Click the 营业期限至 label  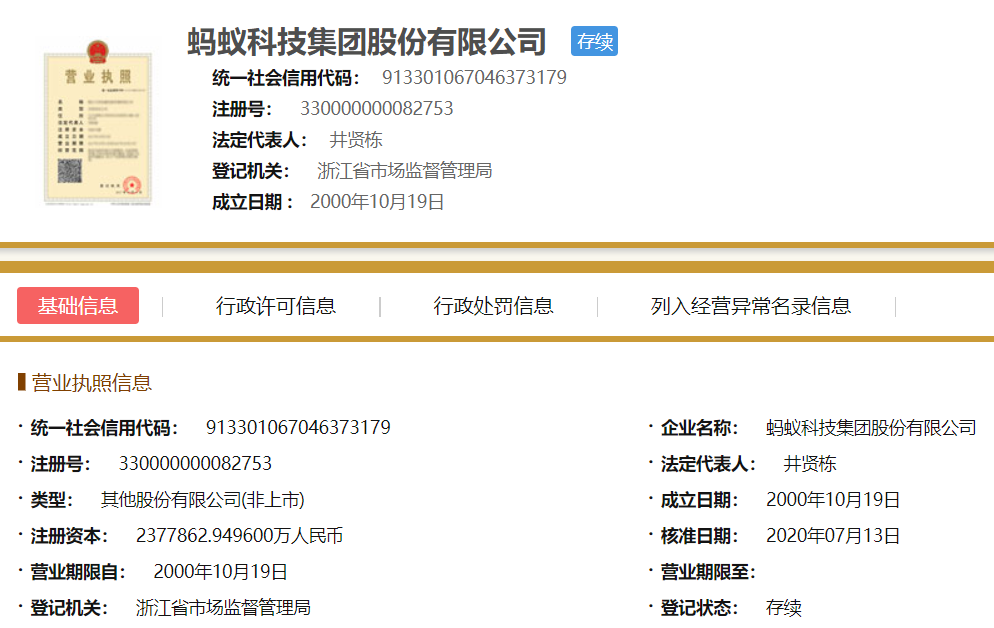tap(708, 572)
